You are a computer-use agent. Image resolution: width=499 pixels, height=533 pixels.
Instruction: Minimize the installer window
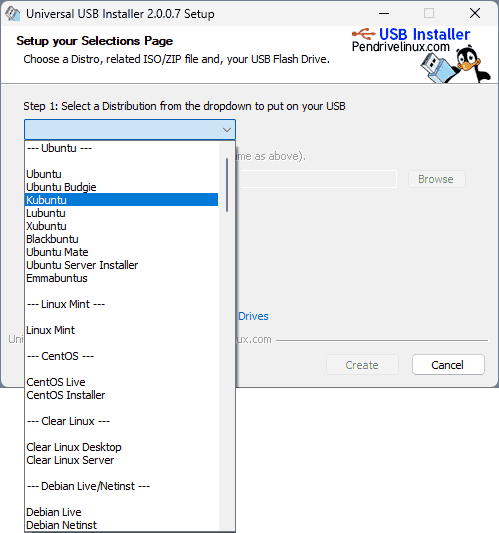click(384, 14)
